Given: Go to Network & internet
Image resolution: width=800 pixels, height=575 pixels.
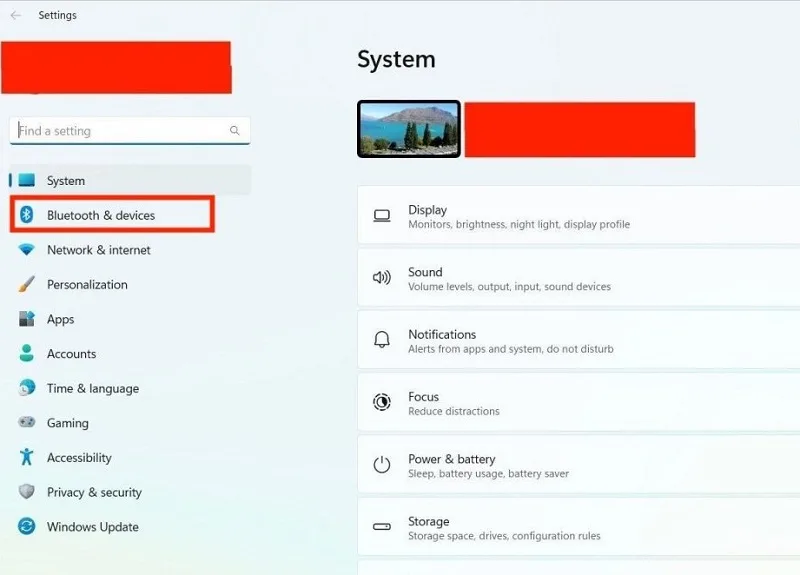Looking at the screenshot, I should coord(130,249).
